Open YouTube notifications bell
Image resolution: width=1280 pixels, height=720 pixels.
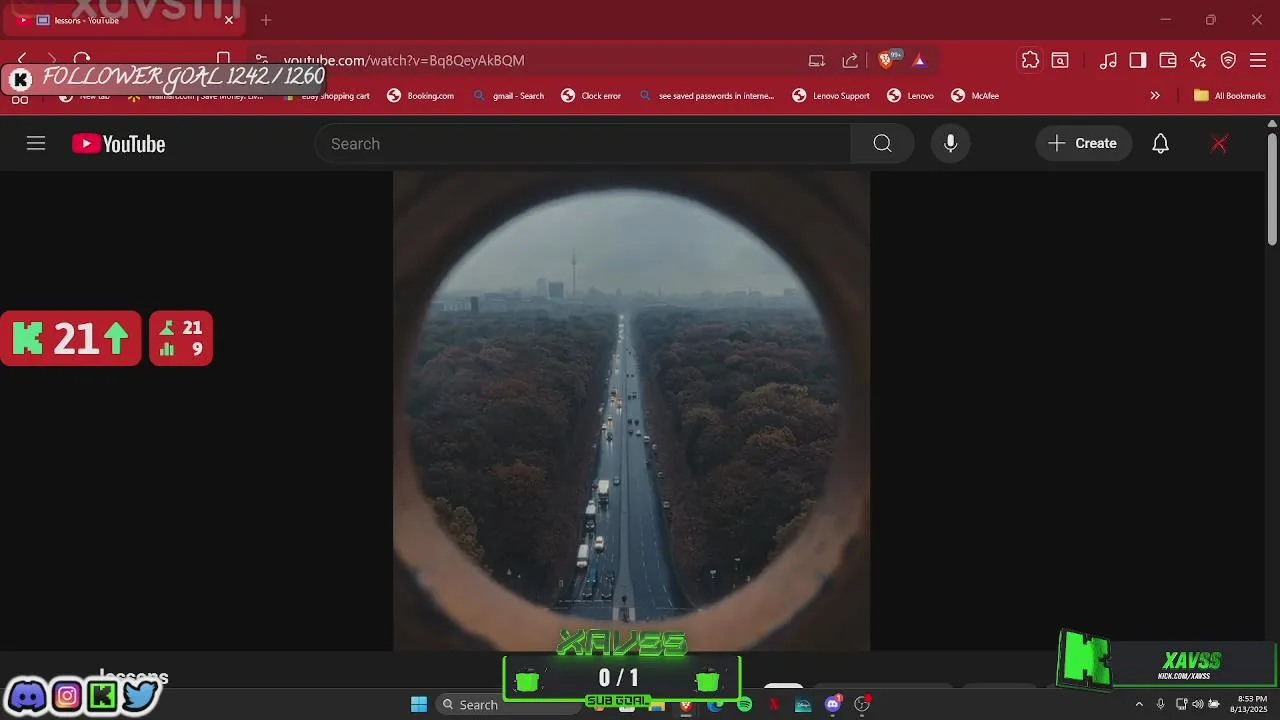click(1160, 143)
